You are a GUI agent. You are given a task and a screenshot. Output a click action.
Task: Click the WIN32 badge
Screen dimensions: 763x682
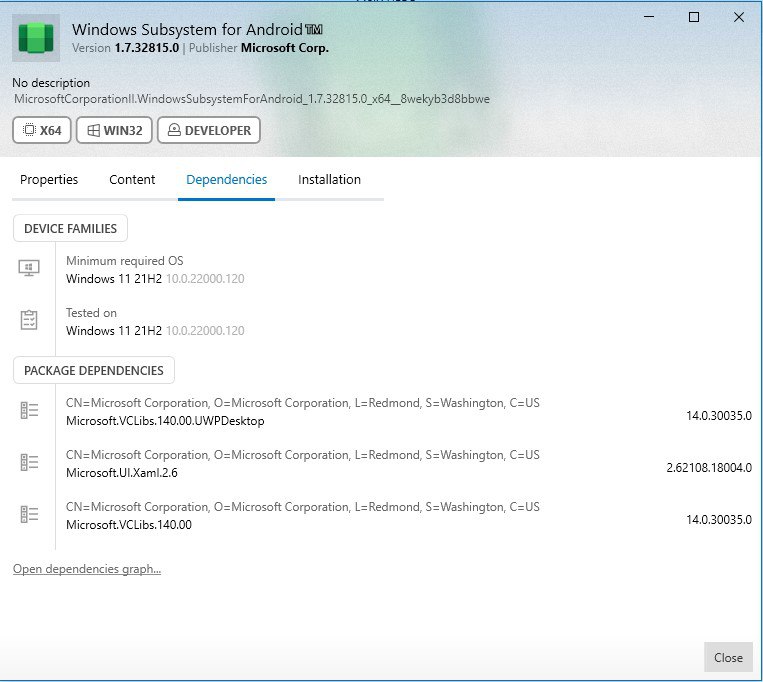[114, 130]
